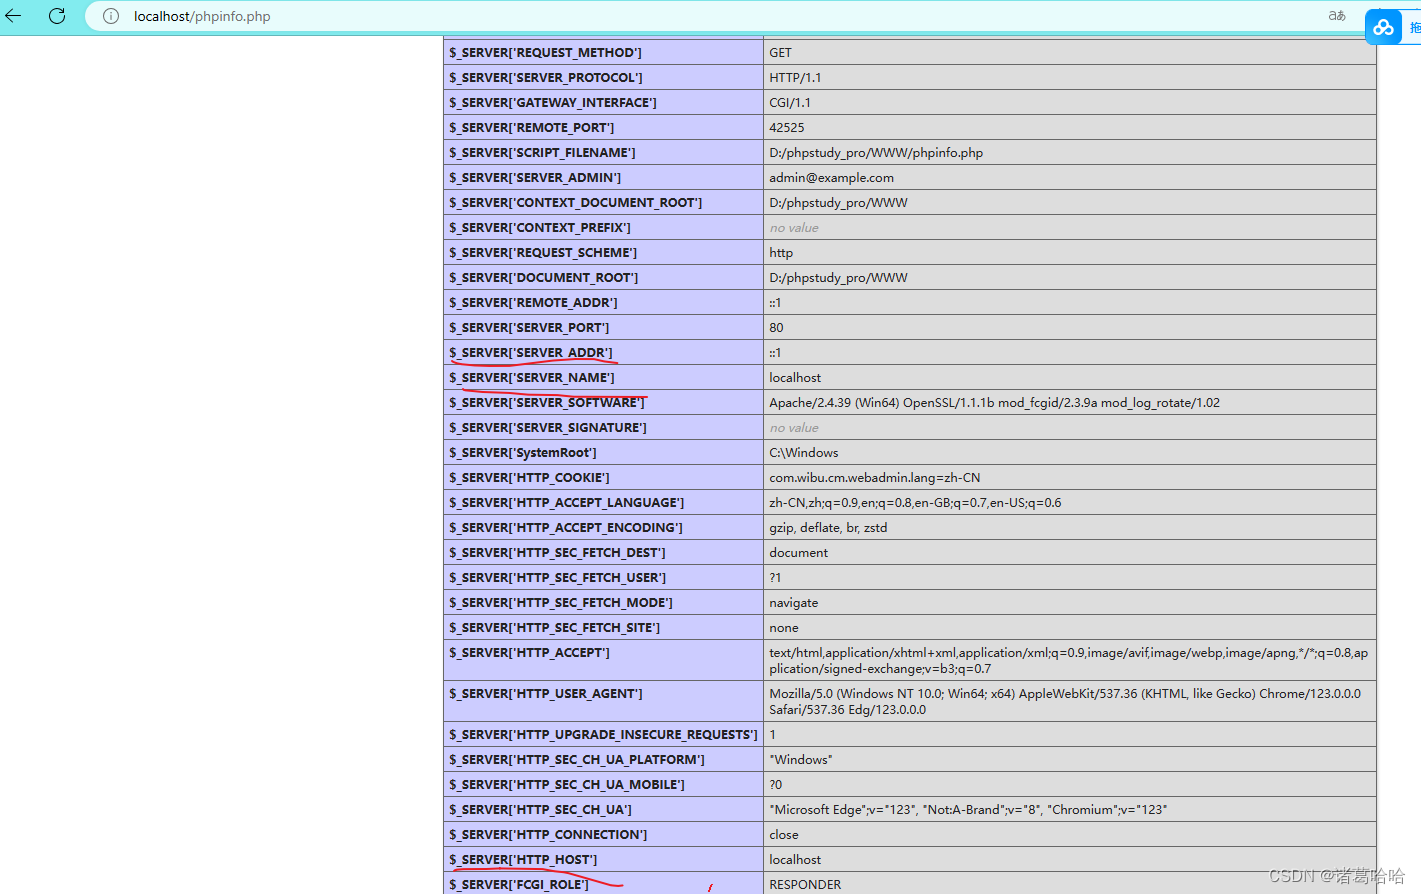The height and width of the screenshot is (894, 1421).
Task: Click $_SERVER['HTTP_HOST'] label
Action: click(x=523, y=859)
